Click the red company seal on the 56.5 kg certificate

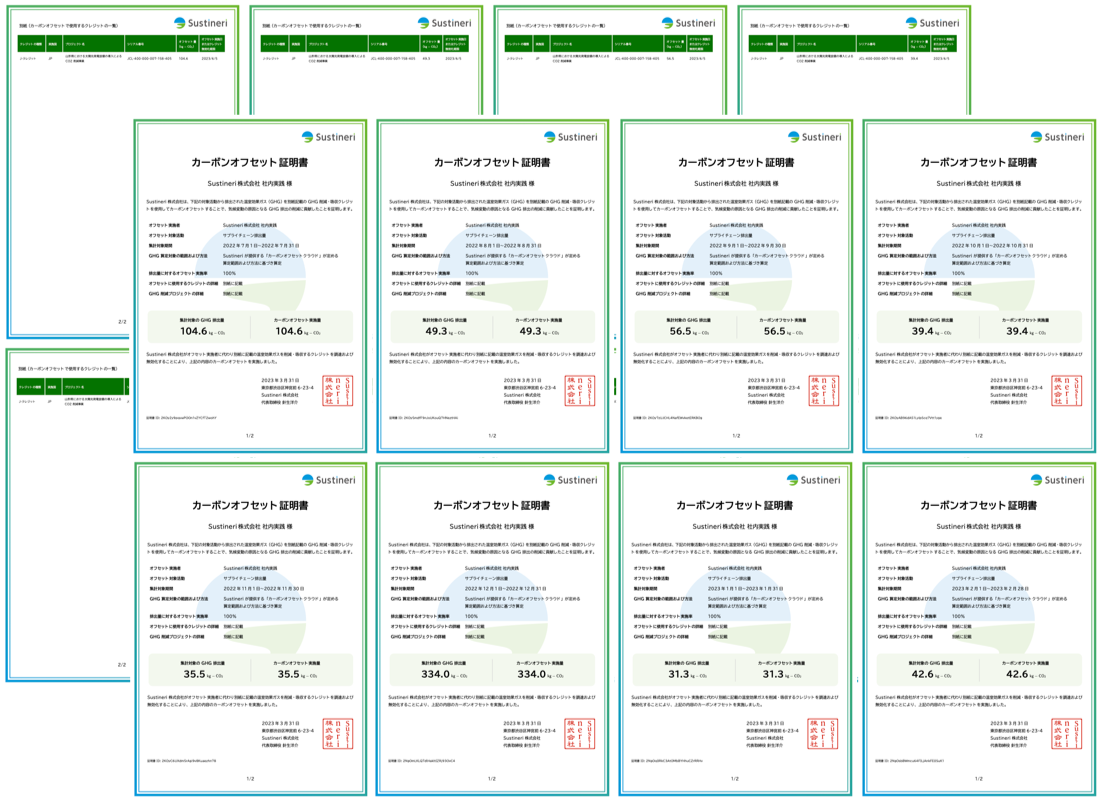pyautogui.click(x=824, y=391)
